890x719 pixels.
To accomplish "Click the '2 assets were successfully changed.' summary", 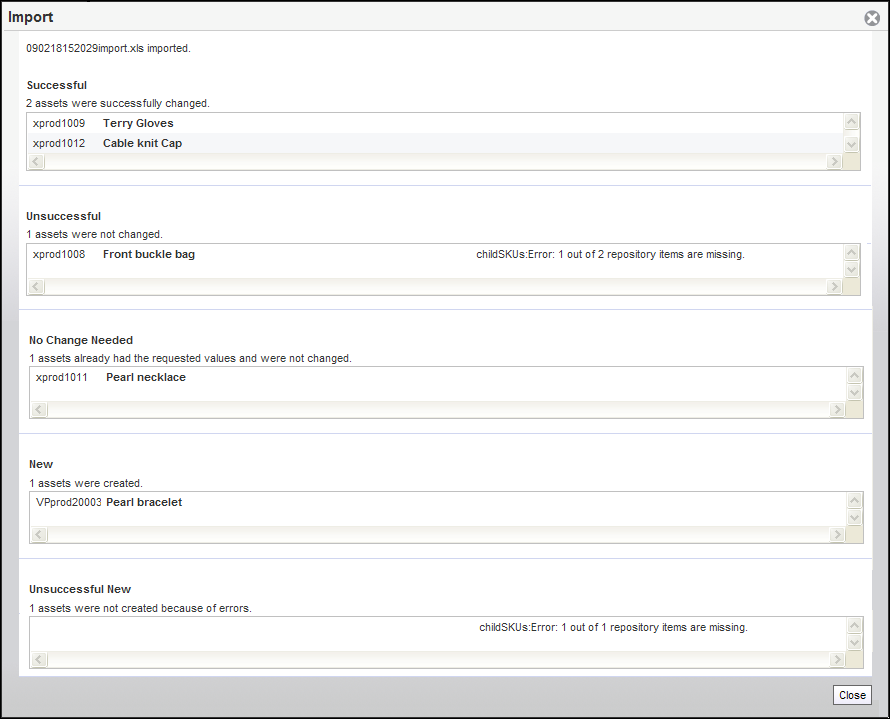I will 118,103.
